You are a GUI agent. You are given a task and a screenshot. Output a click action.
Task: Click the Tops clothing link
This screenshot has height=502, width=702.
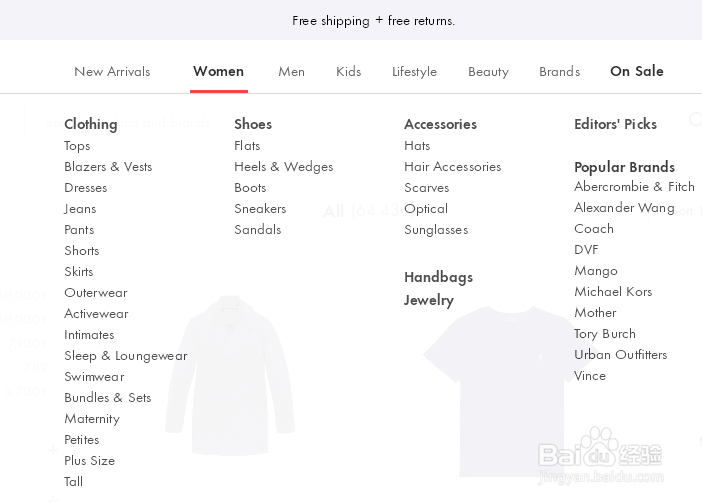77,145
